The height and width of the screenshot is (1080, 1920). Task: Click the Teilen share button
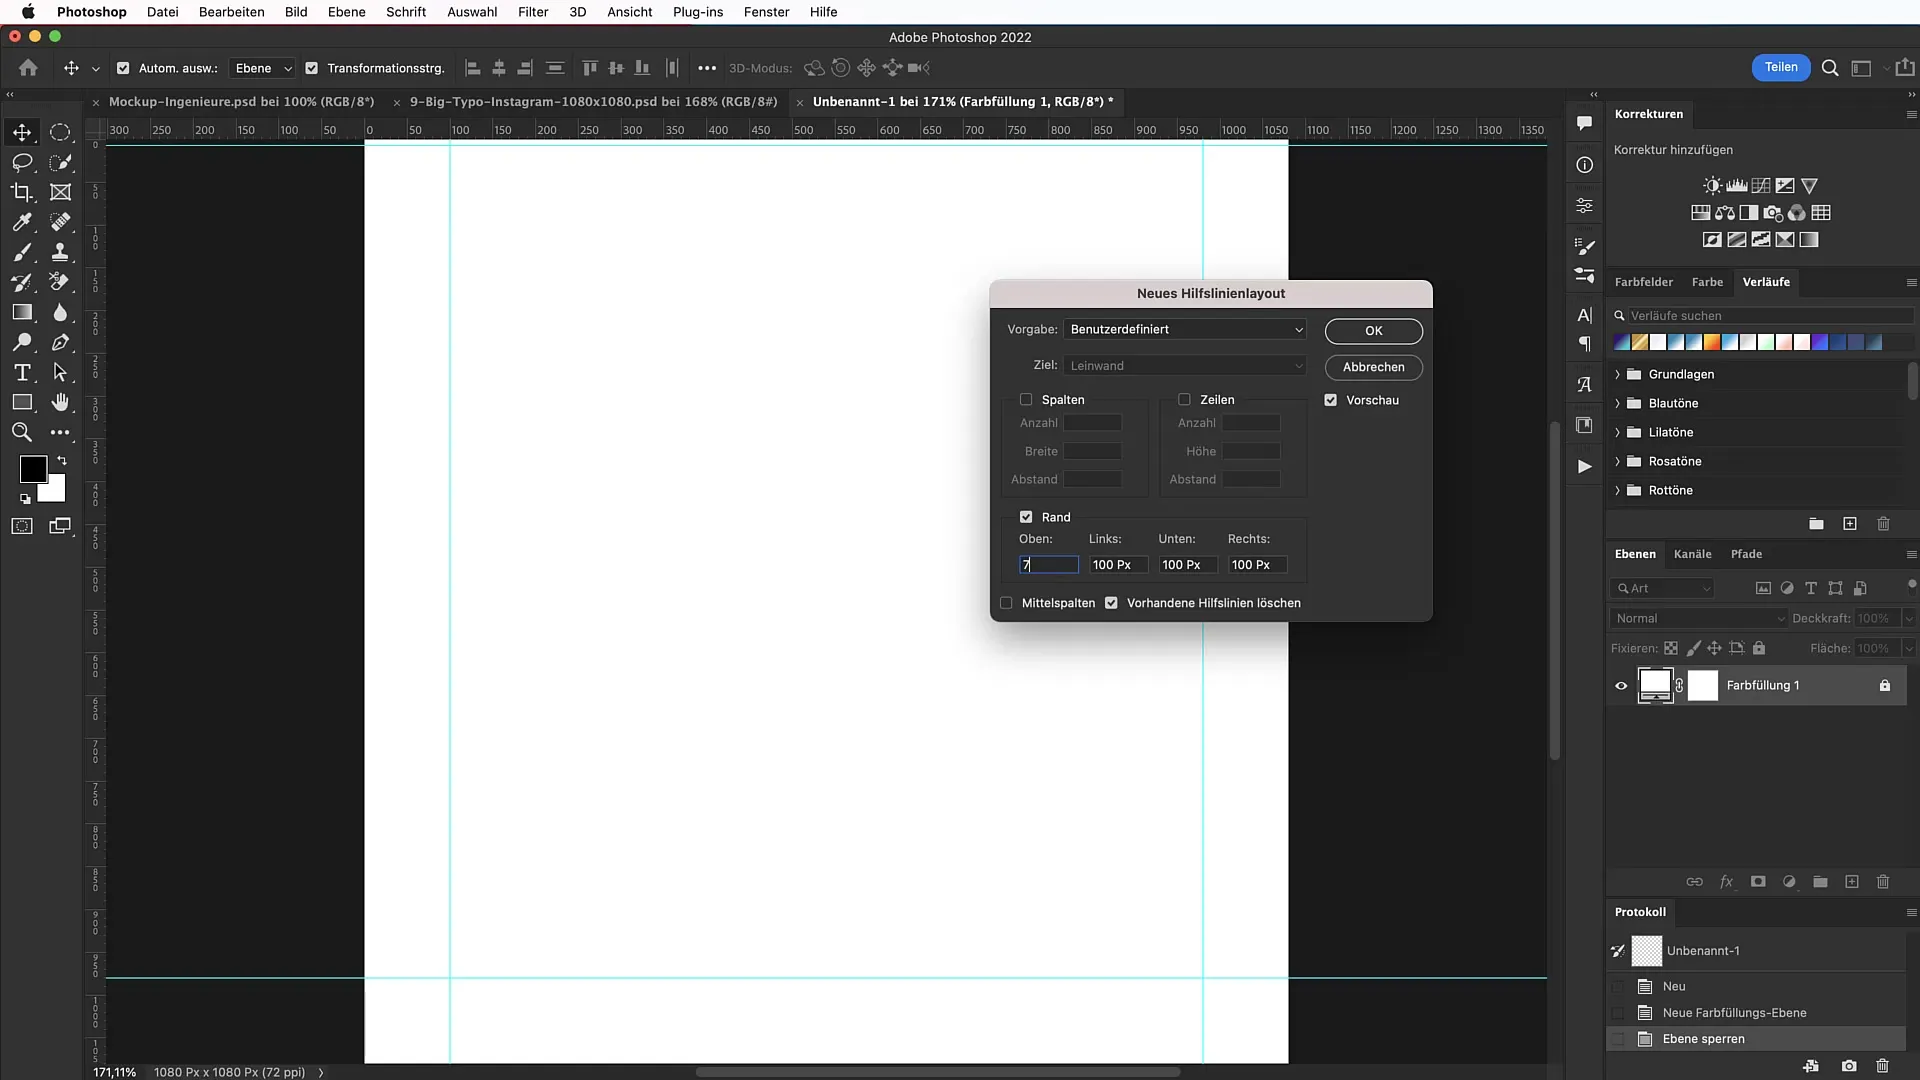[x=1781, y=68]
